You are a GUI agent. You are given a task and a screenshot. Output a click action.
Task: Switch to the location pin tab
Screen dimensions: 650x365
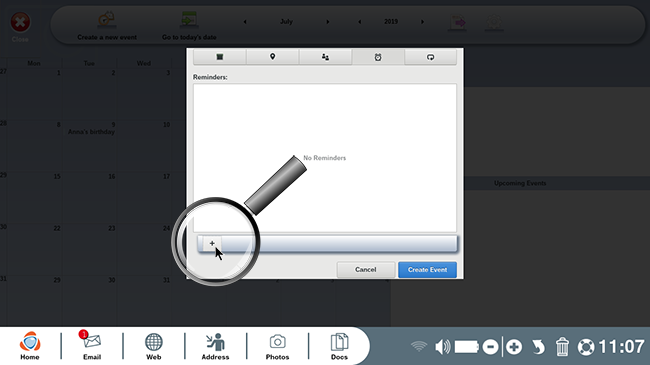(x=272, y=57)
